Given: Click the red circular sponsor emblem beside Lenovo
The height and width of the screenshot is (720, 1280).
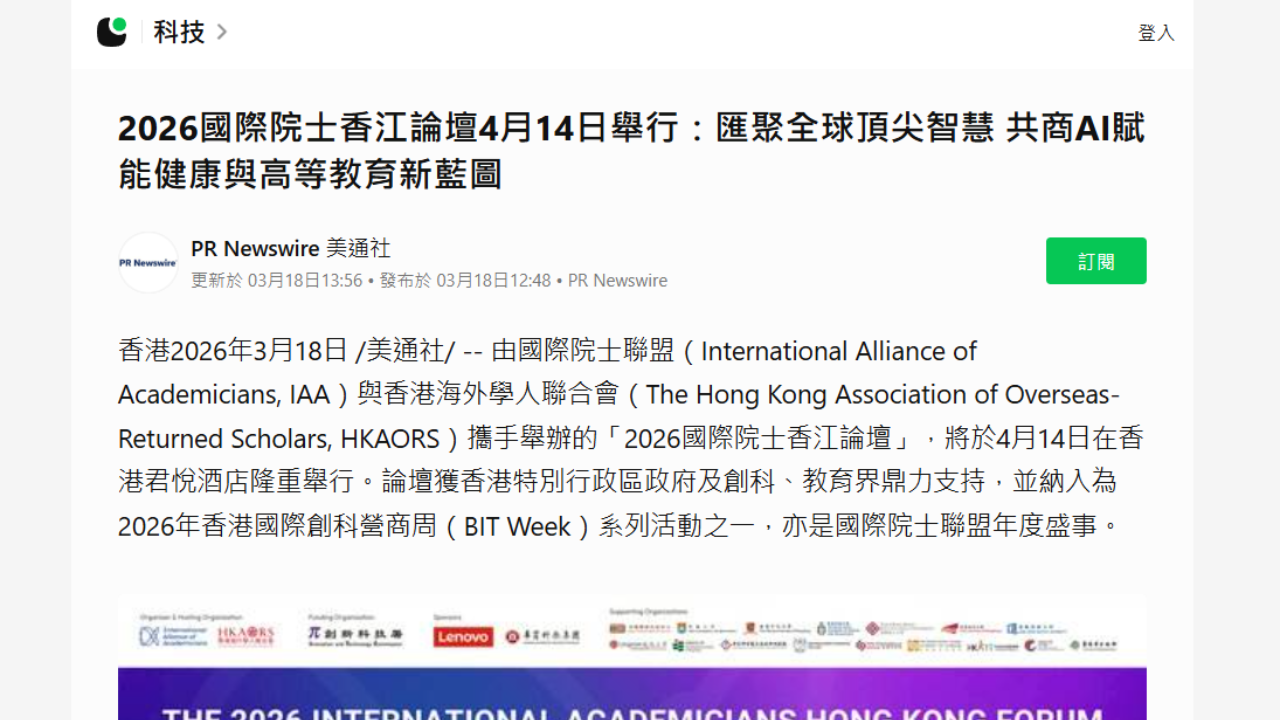Looking at the screenshot, I should [x=512, y=636].
